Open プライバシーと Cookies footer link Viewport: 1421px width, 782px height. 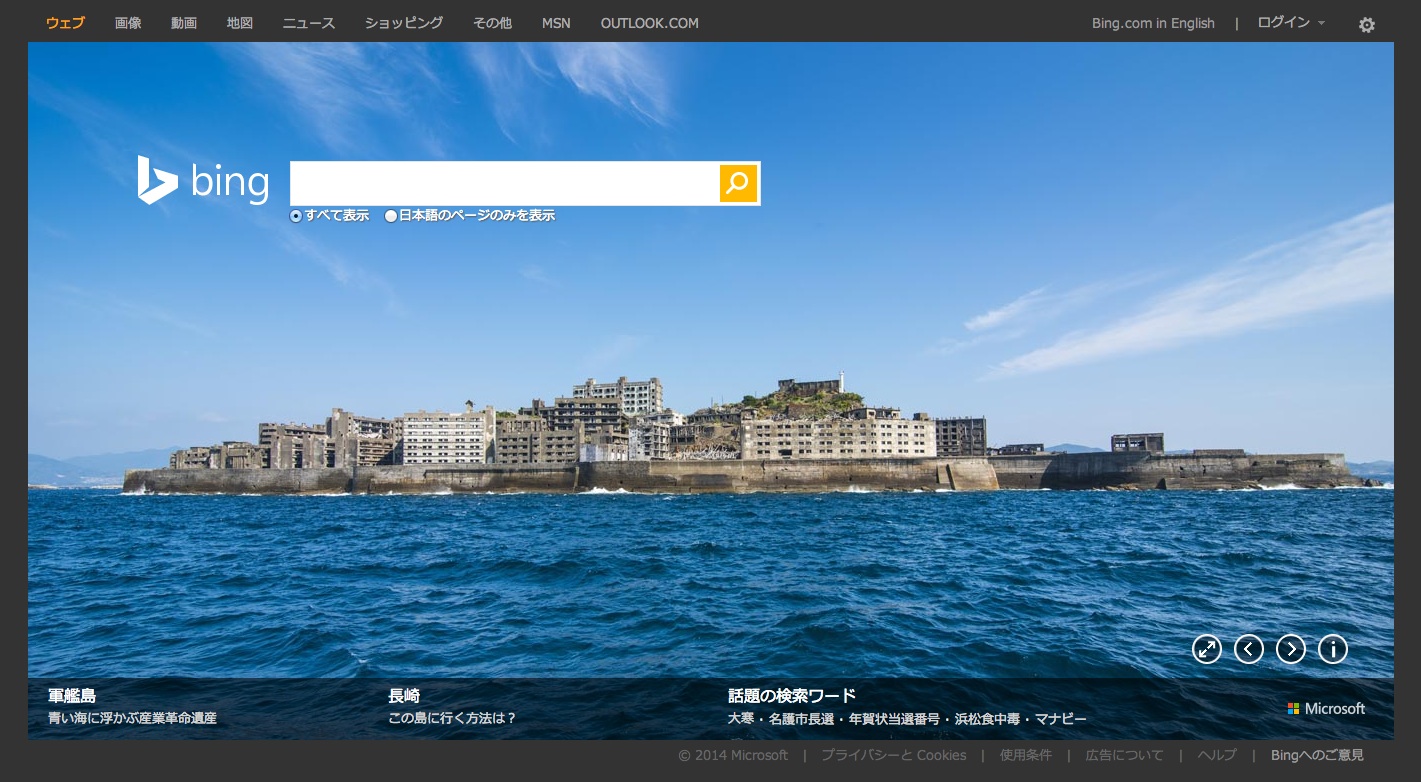[x=893, y=755]
